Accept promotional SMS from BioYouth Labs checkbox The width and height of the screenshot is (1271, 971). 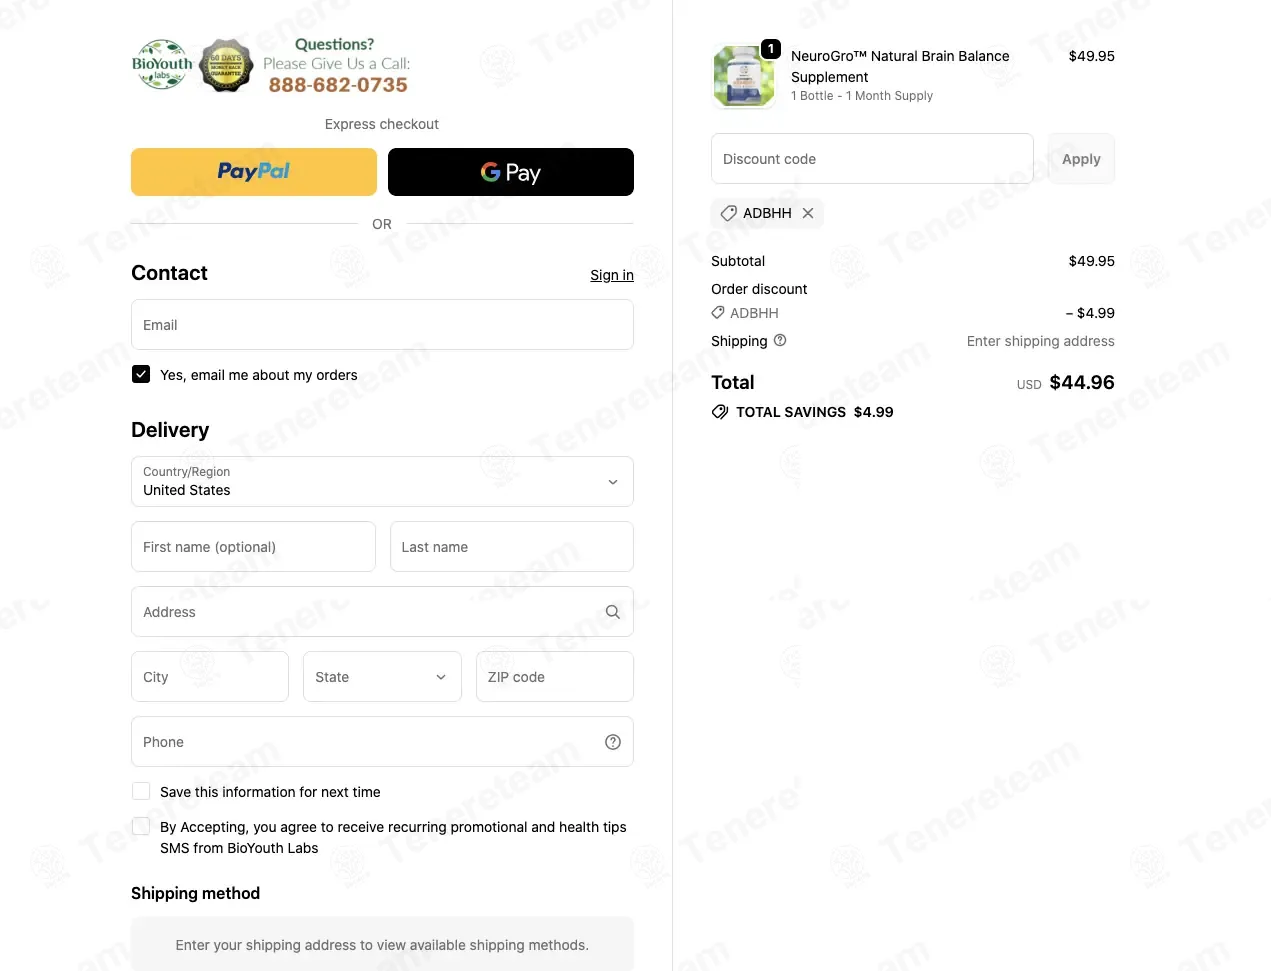(x=141, y=826)
